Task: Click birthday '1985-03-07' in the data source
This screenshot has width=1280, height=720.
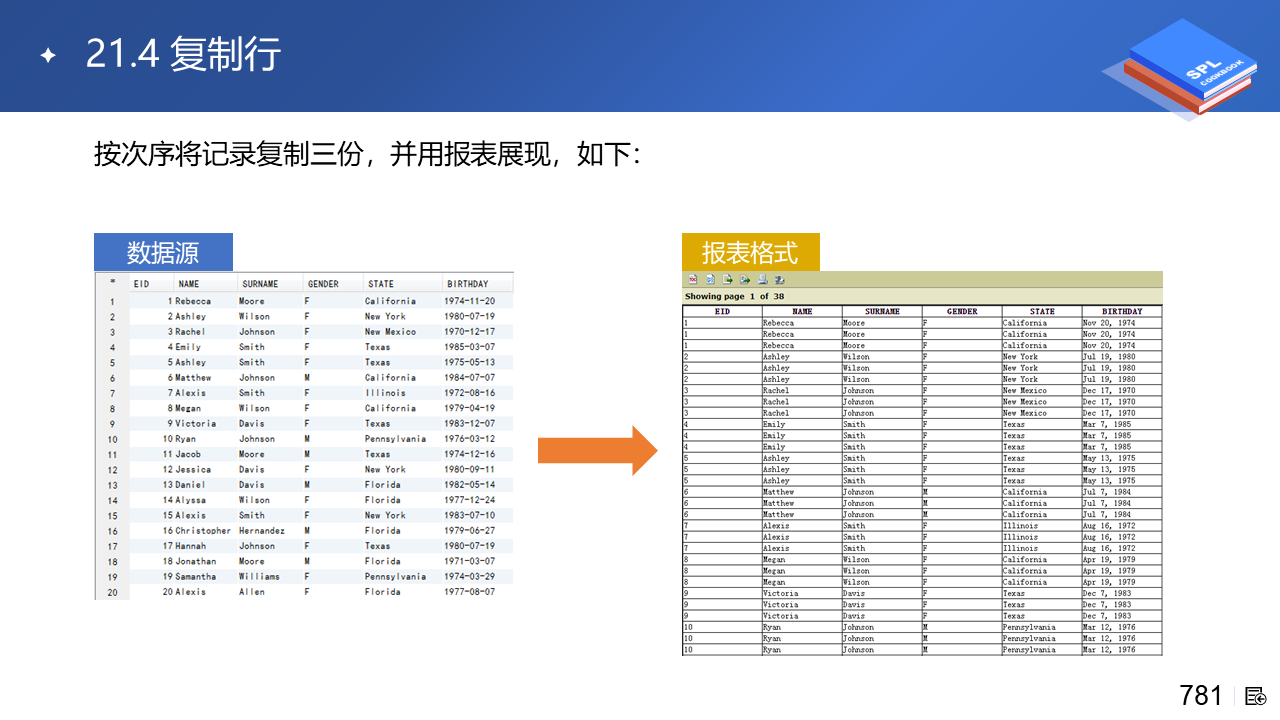Action: 470,347
